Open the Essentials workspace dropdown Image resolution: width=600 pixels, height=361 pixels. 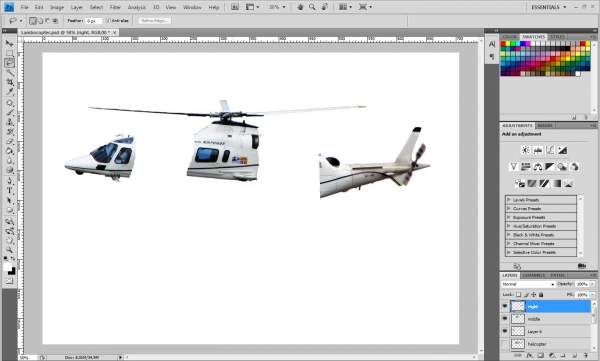pyautogui.click(x=548, y=7)
